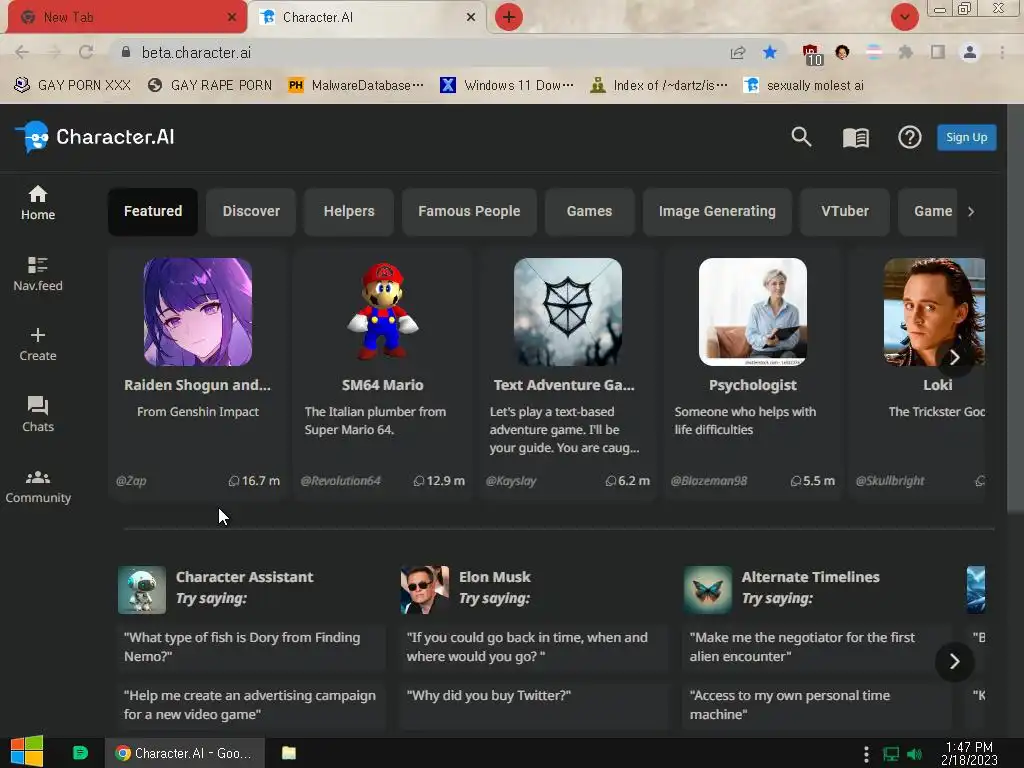
Task: Reload the page with the refresh icon
Action: coord(86,52)
